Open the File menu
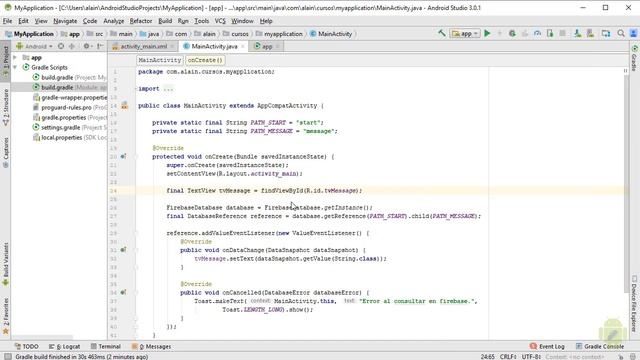Screen dimensions: 640x360 pyautogui.click(x=7, y=21)
